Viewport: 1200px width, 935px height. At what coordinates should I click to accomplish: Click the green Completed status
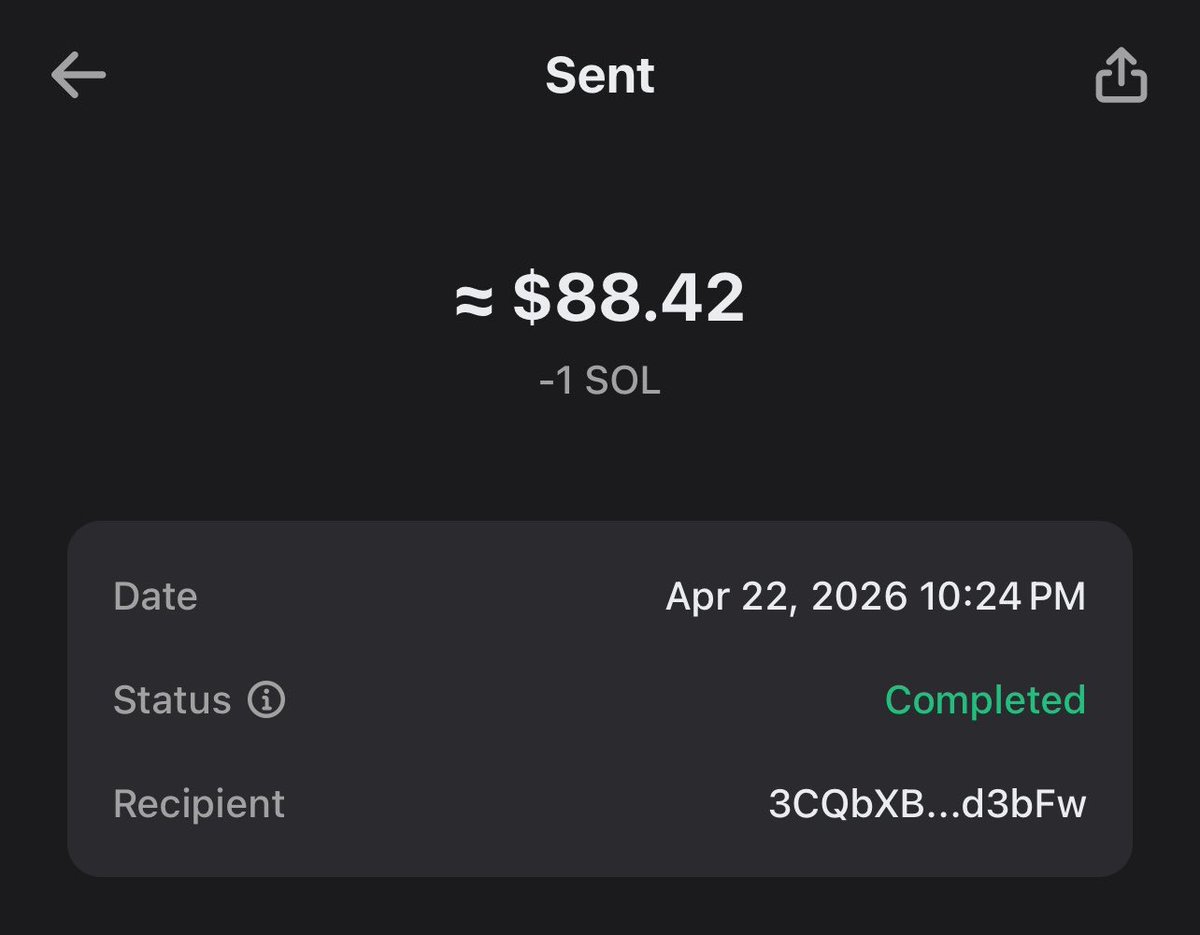point(985,701)
